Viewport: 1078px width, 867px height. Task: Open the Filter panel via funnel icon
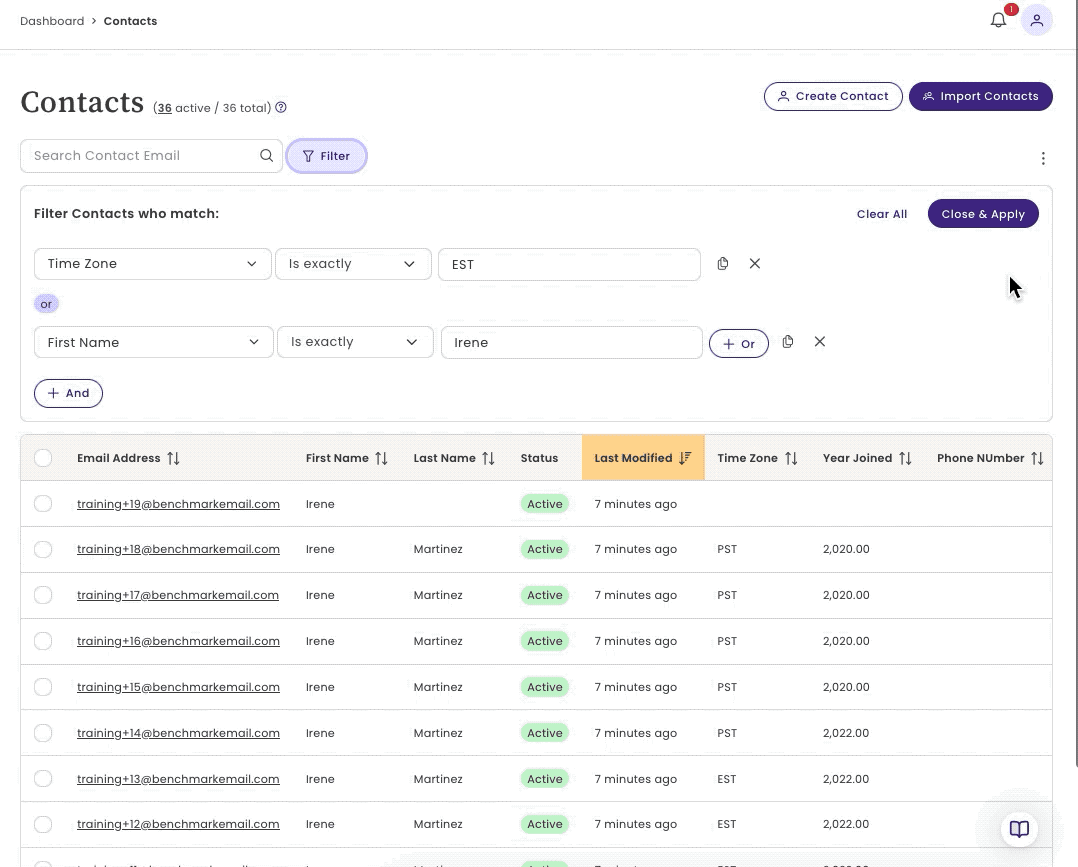click(x=310, y=156)
